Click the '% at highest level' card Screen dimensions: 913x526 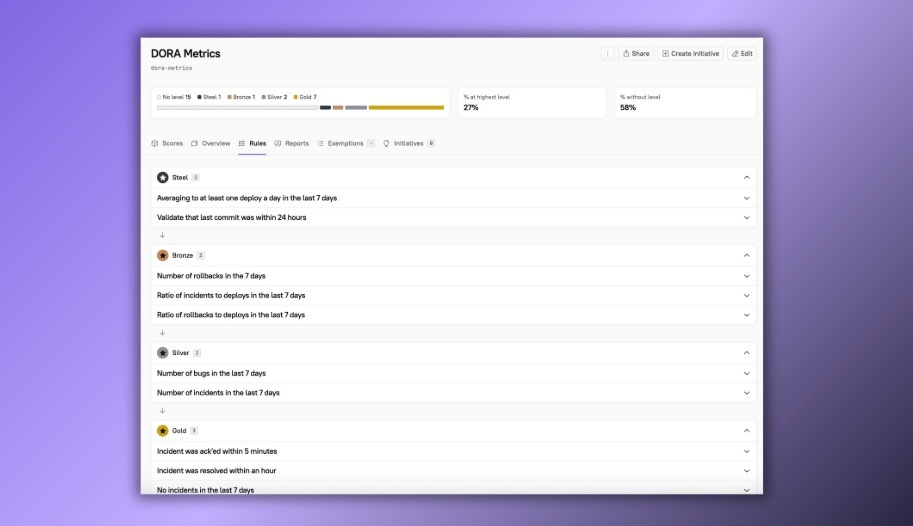coord(531,102)
